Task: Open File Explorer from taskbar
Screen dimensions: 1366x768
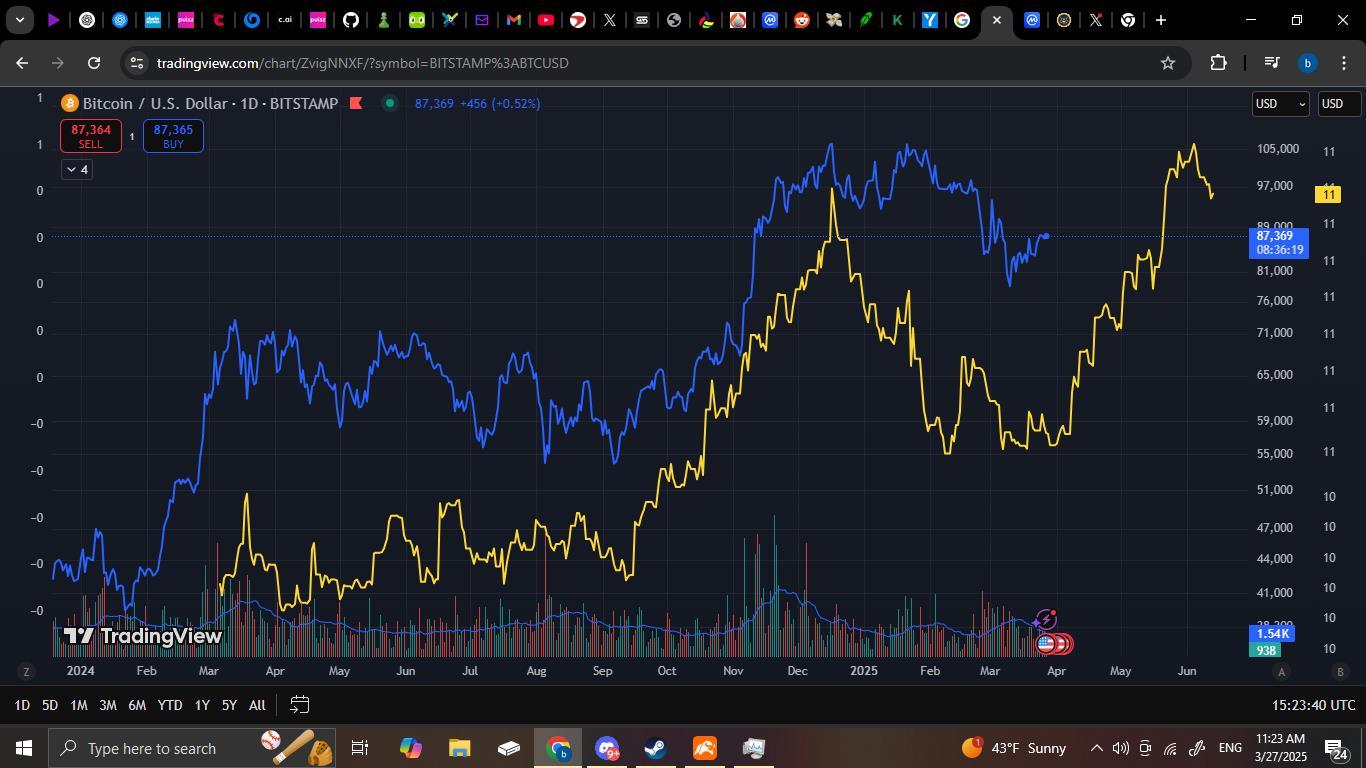Action: click(x=459, y=748)
